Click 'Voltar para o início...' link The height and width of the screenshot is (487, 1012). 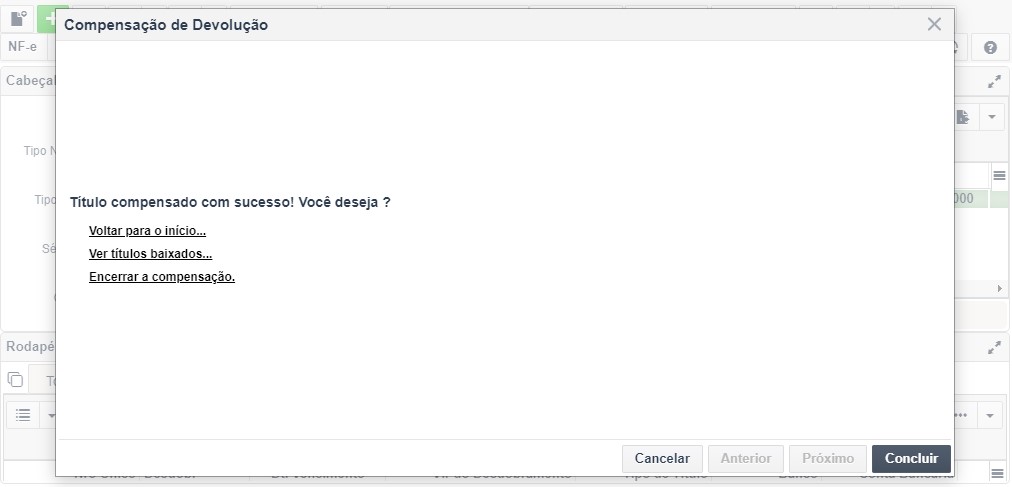(x=147, y=231)
